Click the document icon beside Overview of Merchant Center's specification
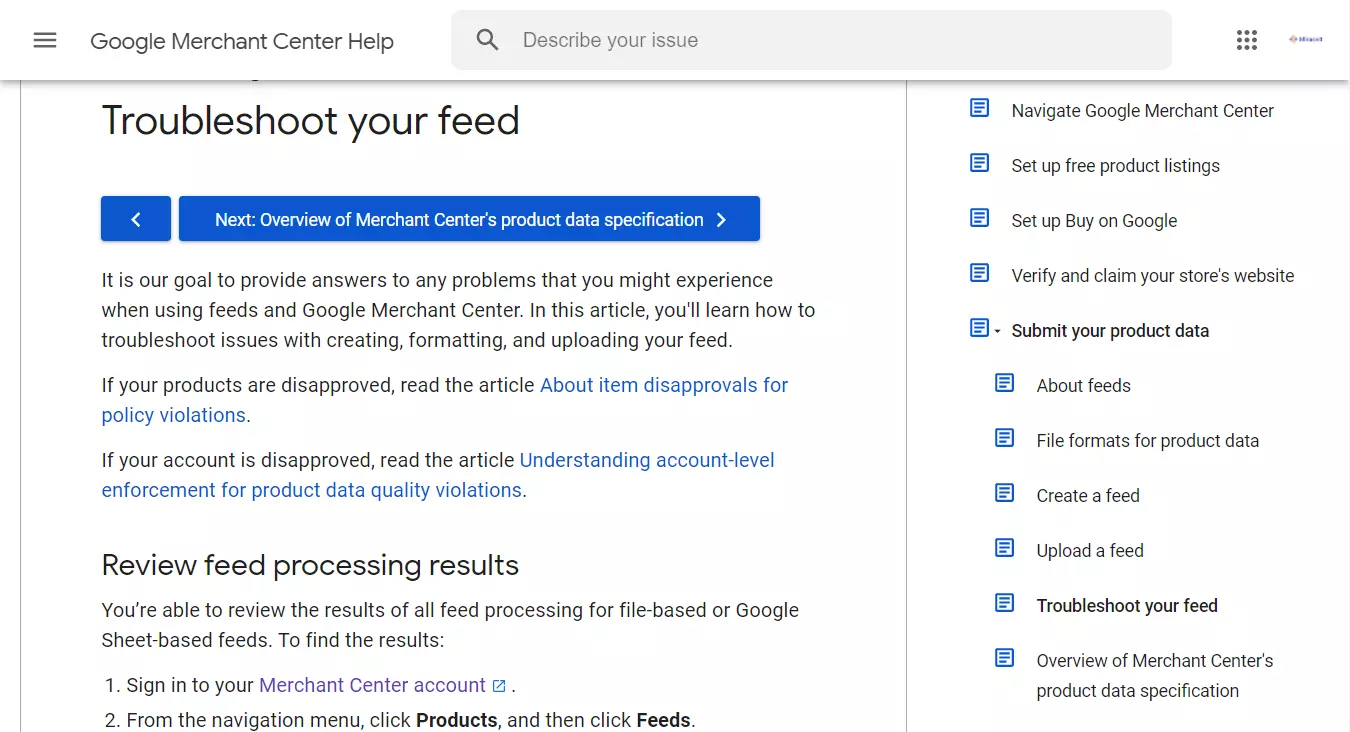Image resolution: width=1350 pixels, height=732 pixels. pyautogui.click(x=1005, y=658)
